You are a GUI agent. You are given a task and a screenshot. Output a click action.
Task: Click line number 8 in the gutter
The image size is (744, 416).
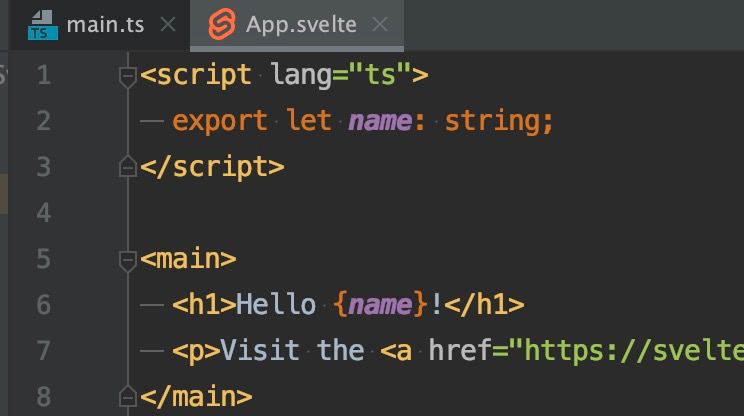point(44,397)
